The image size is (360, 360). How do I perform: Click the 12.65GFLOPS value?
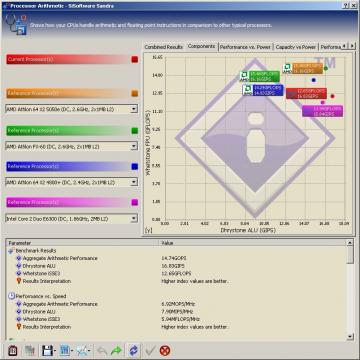click(x=176, y=273)
